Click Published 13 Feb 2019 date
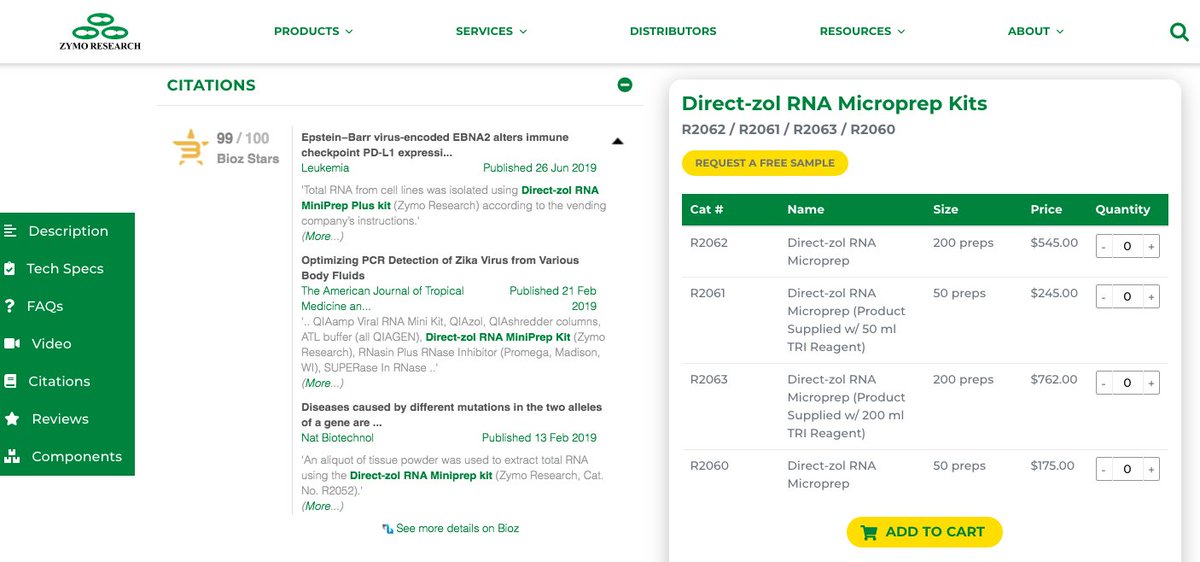The height and width of the screenshot is (562, 1200). [x=539, y=438]
